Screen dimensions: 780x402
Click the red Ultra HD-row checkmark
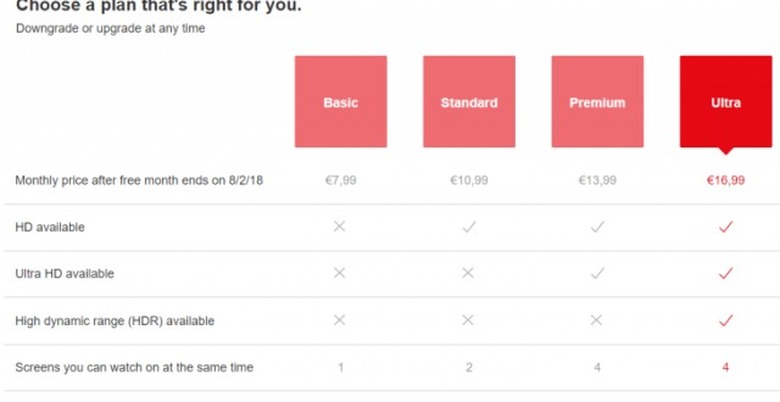click(726, 227)
